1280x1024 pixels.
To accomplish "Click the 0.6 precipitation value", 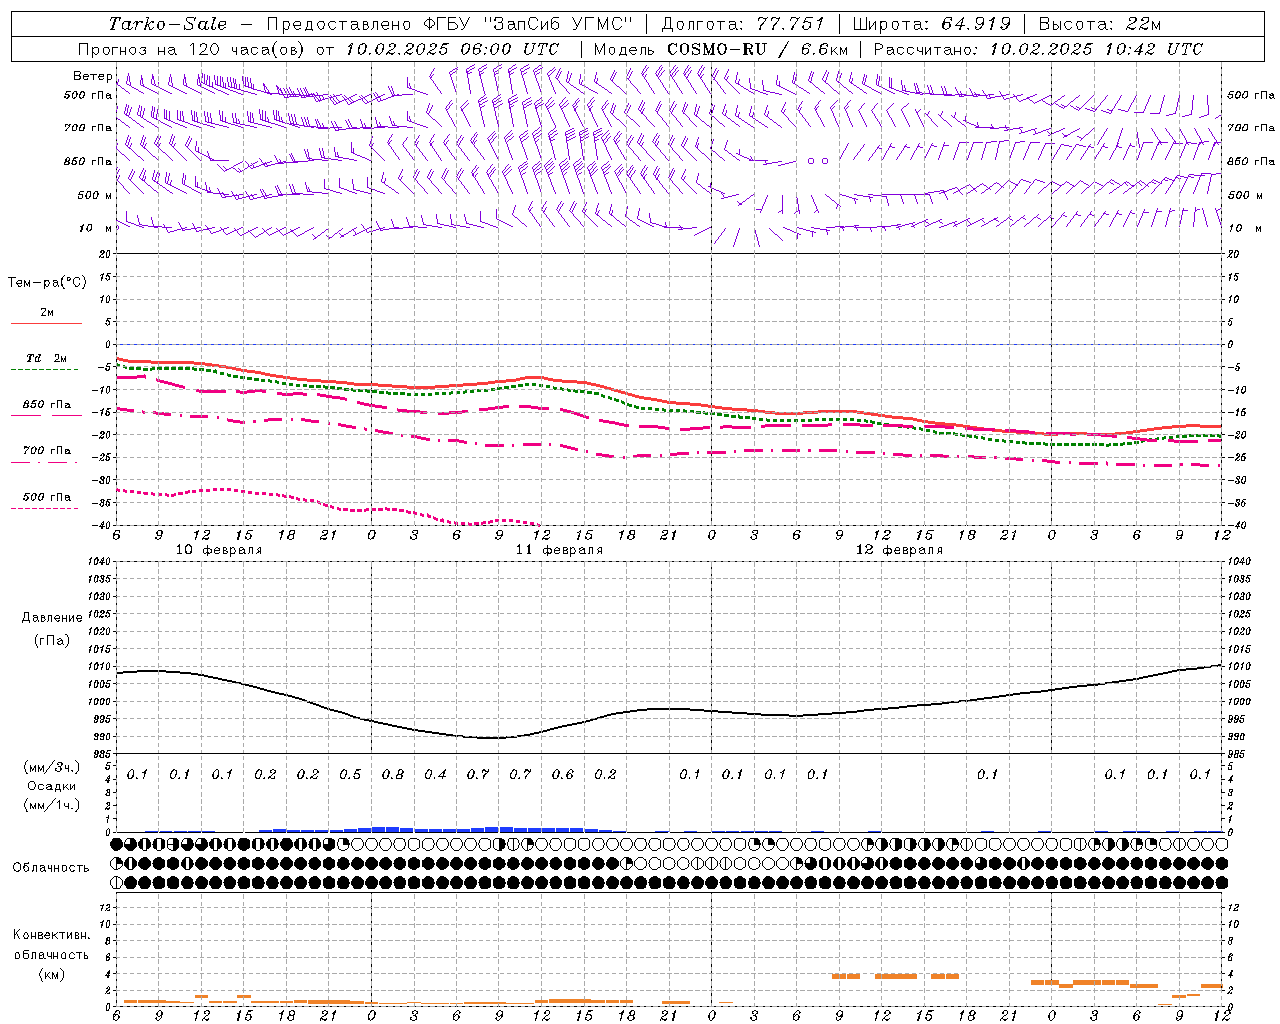I will pos(563,775).
